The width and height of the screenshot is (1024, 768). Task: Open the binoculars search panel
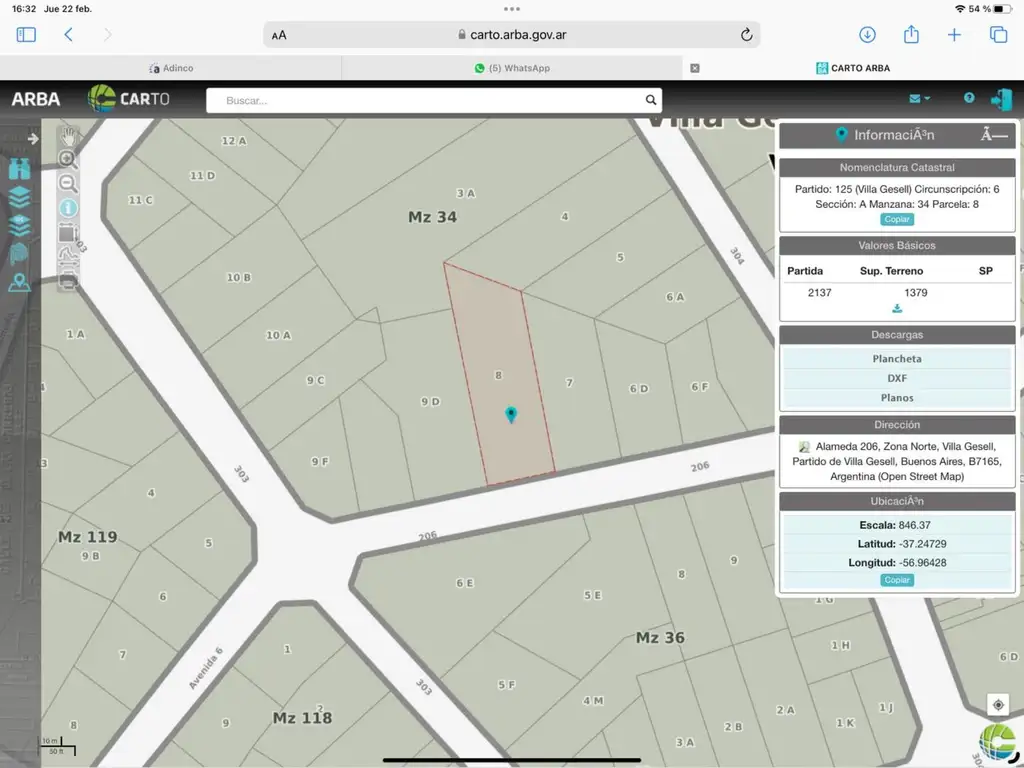(x=19, y=168)
